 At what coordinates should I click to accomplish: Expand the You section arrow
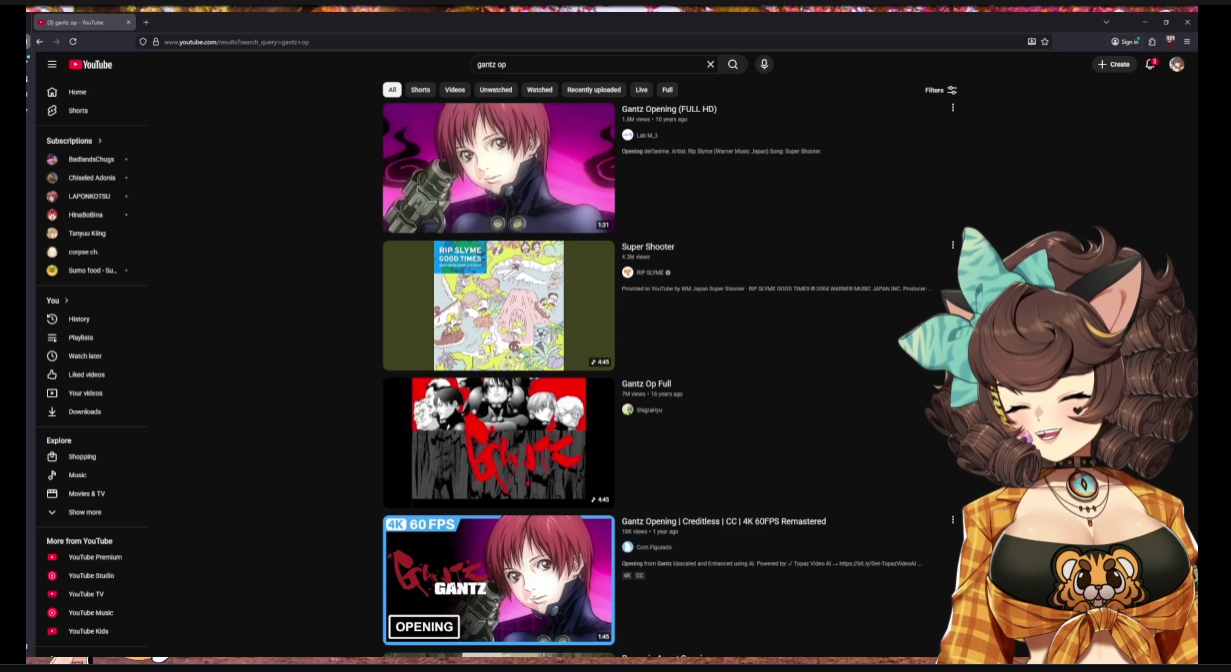coord(66,300)
